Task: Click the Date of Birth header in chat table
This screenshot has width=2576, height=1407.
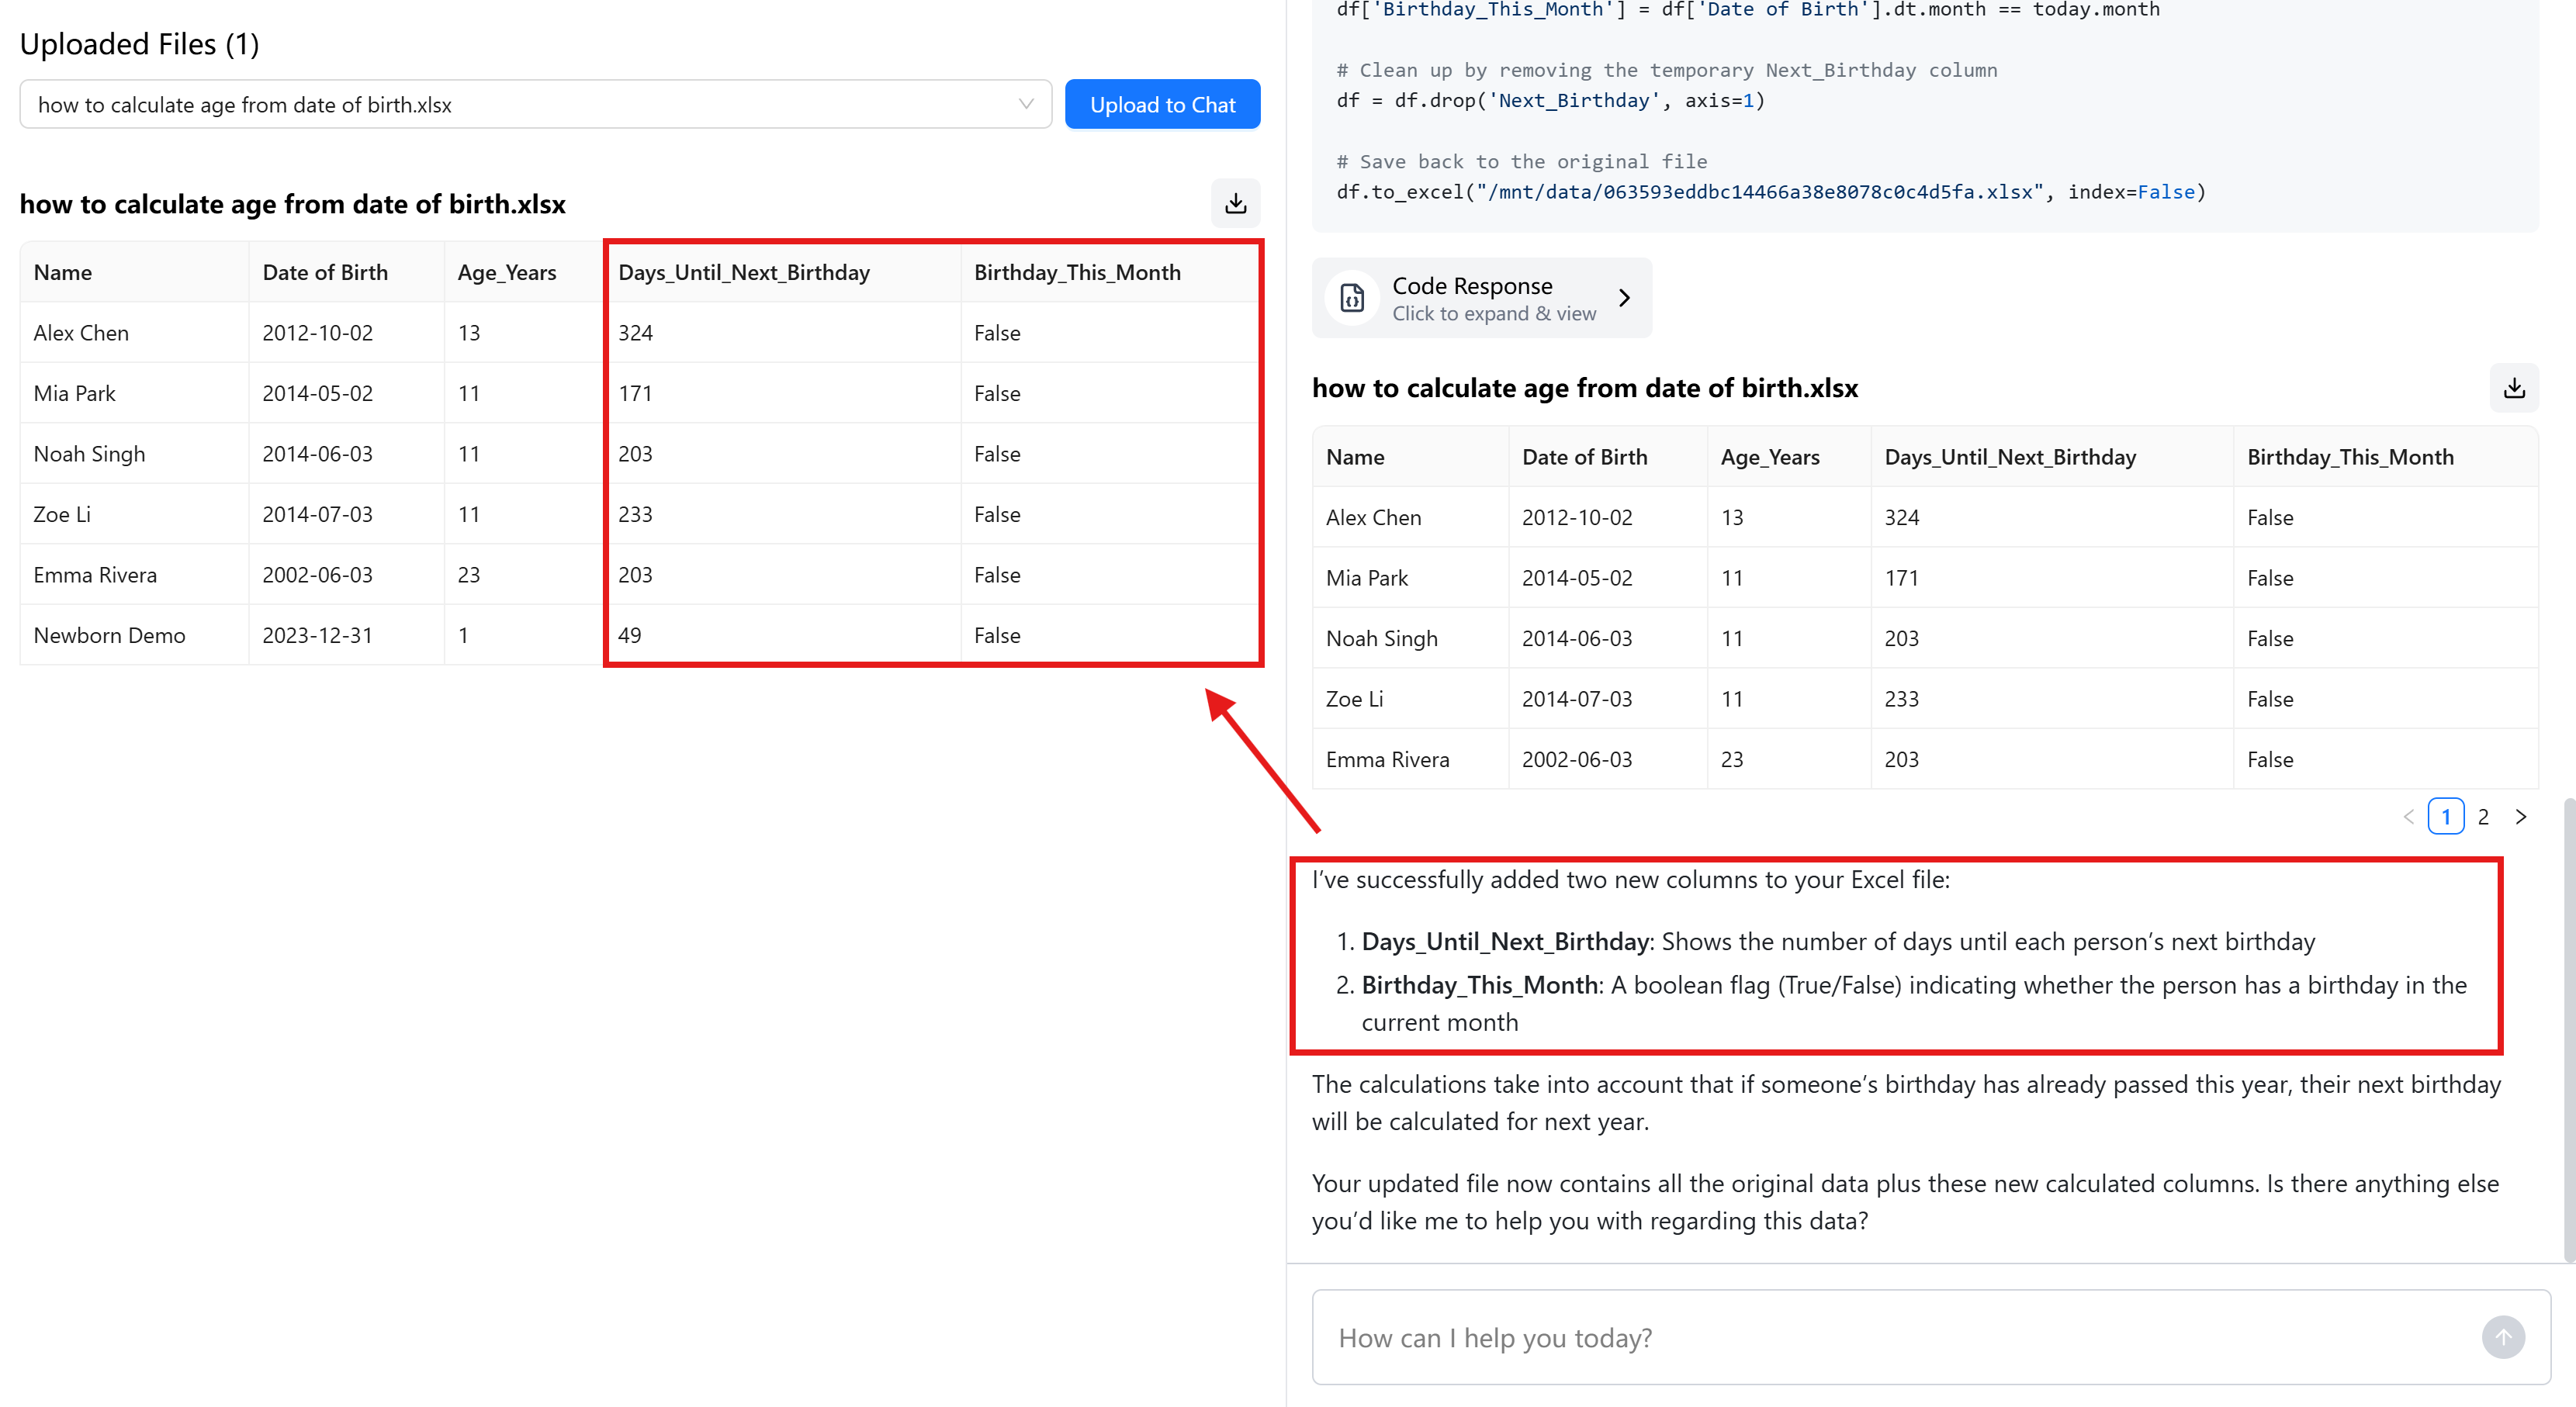Action: coord(1584,457)
